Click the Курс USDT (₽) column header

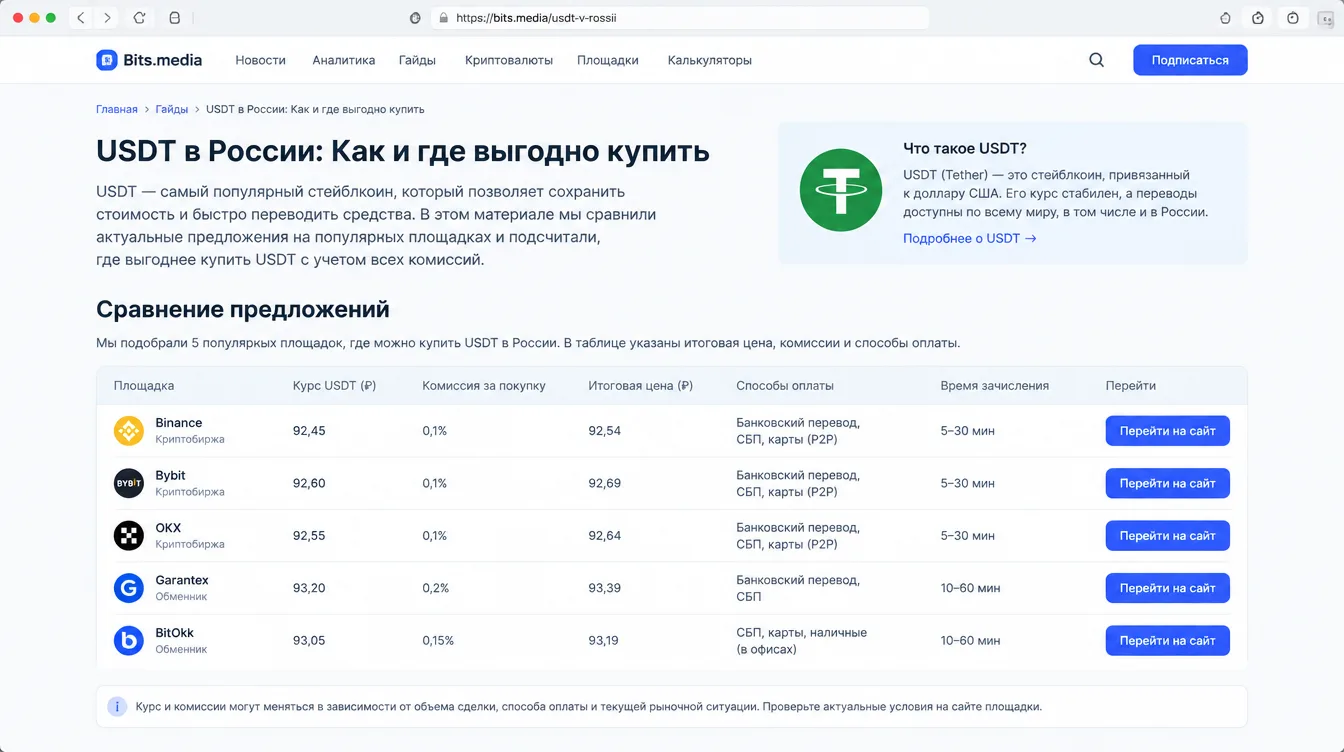[334, 385]
